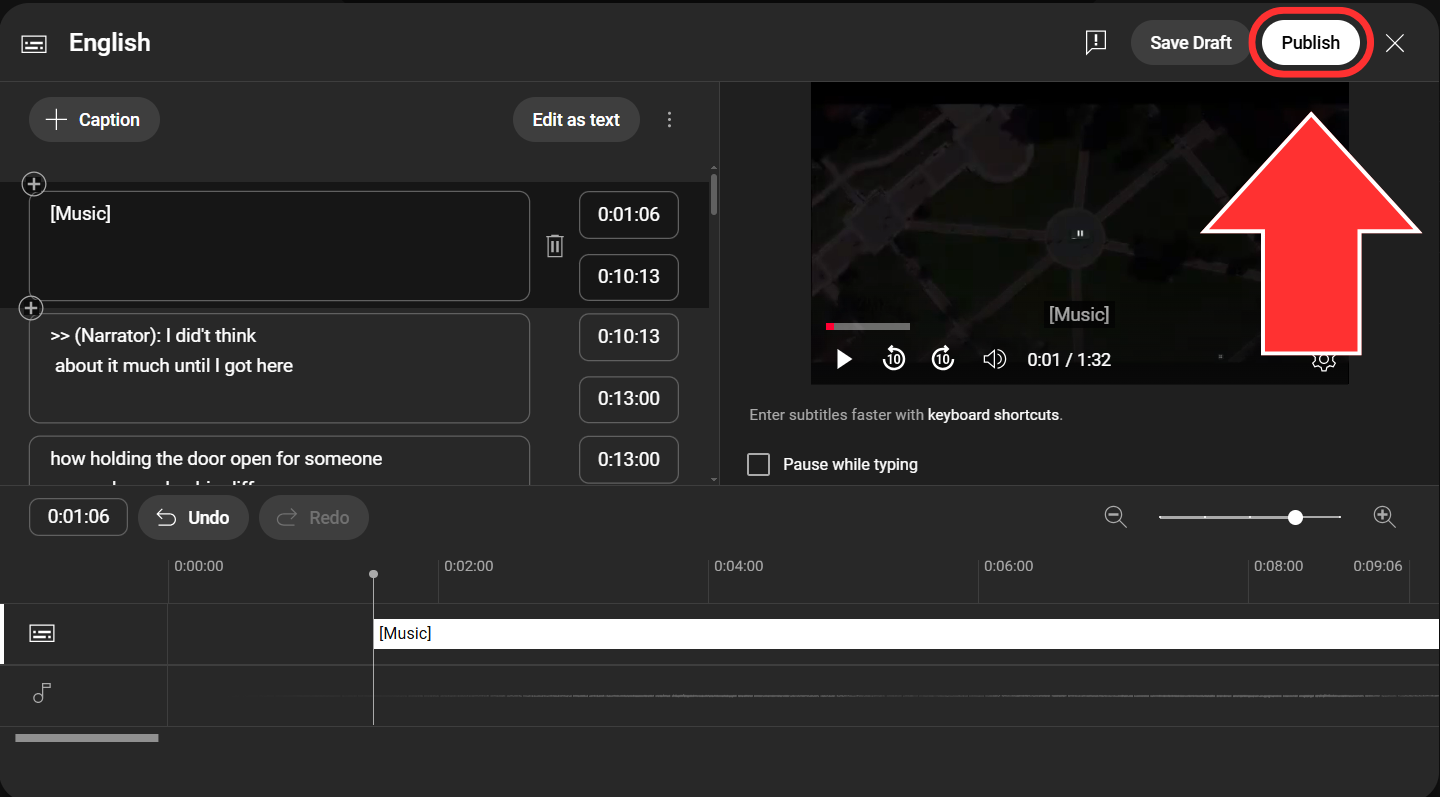This screenshot has height=797, width=1440.
Task: Zoom in the timeline
Action: coord(1384,517)
